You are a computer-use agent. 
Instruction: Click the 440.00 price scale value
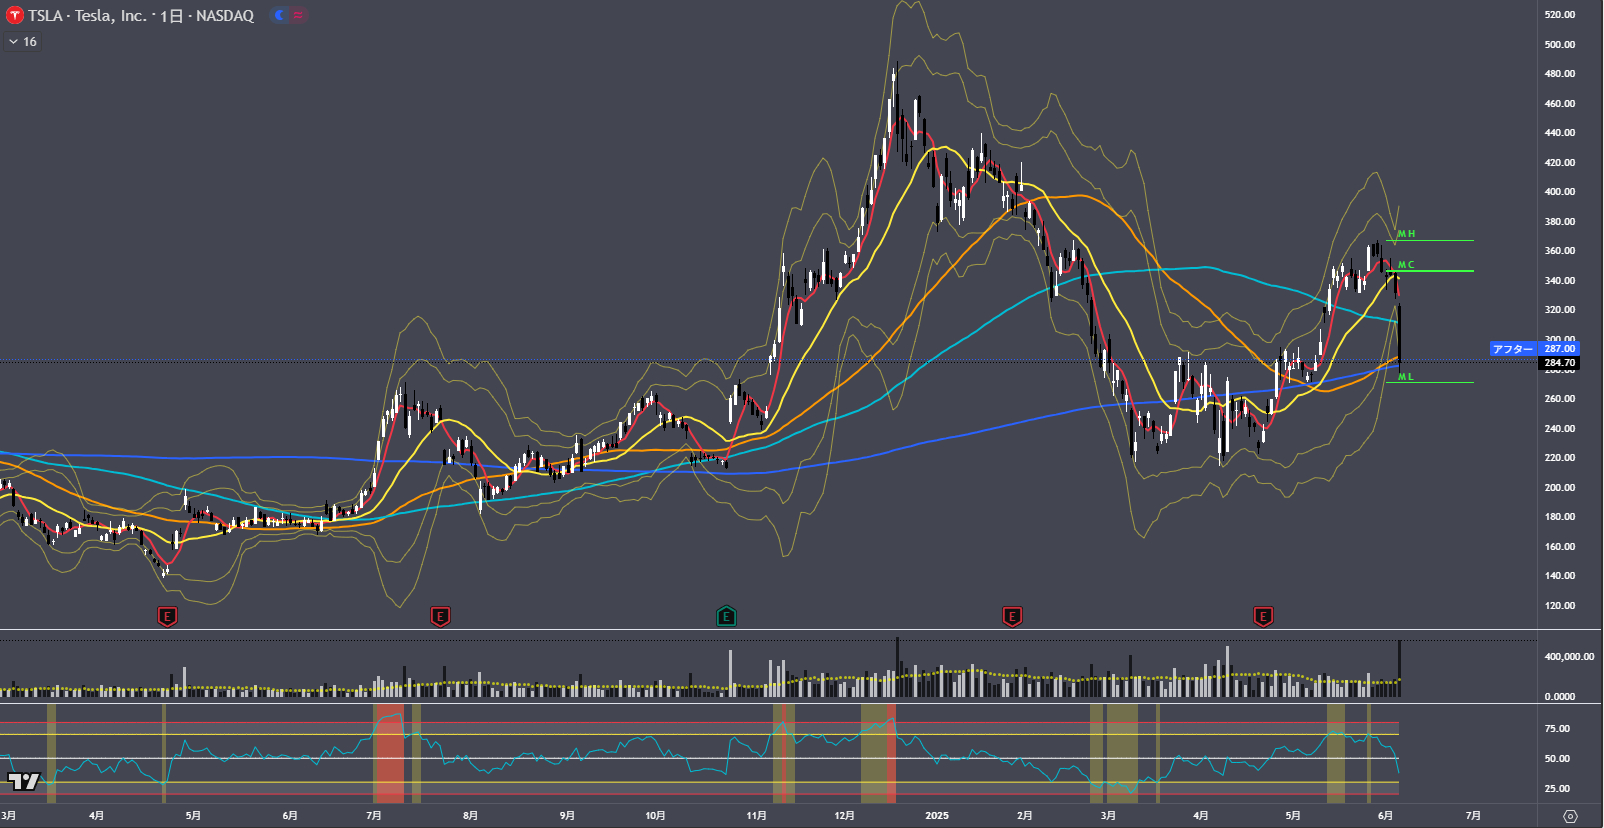(1559, 133)
